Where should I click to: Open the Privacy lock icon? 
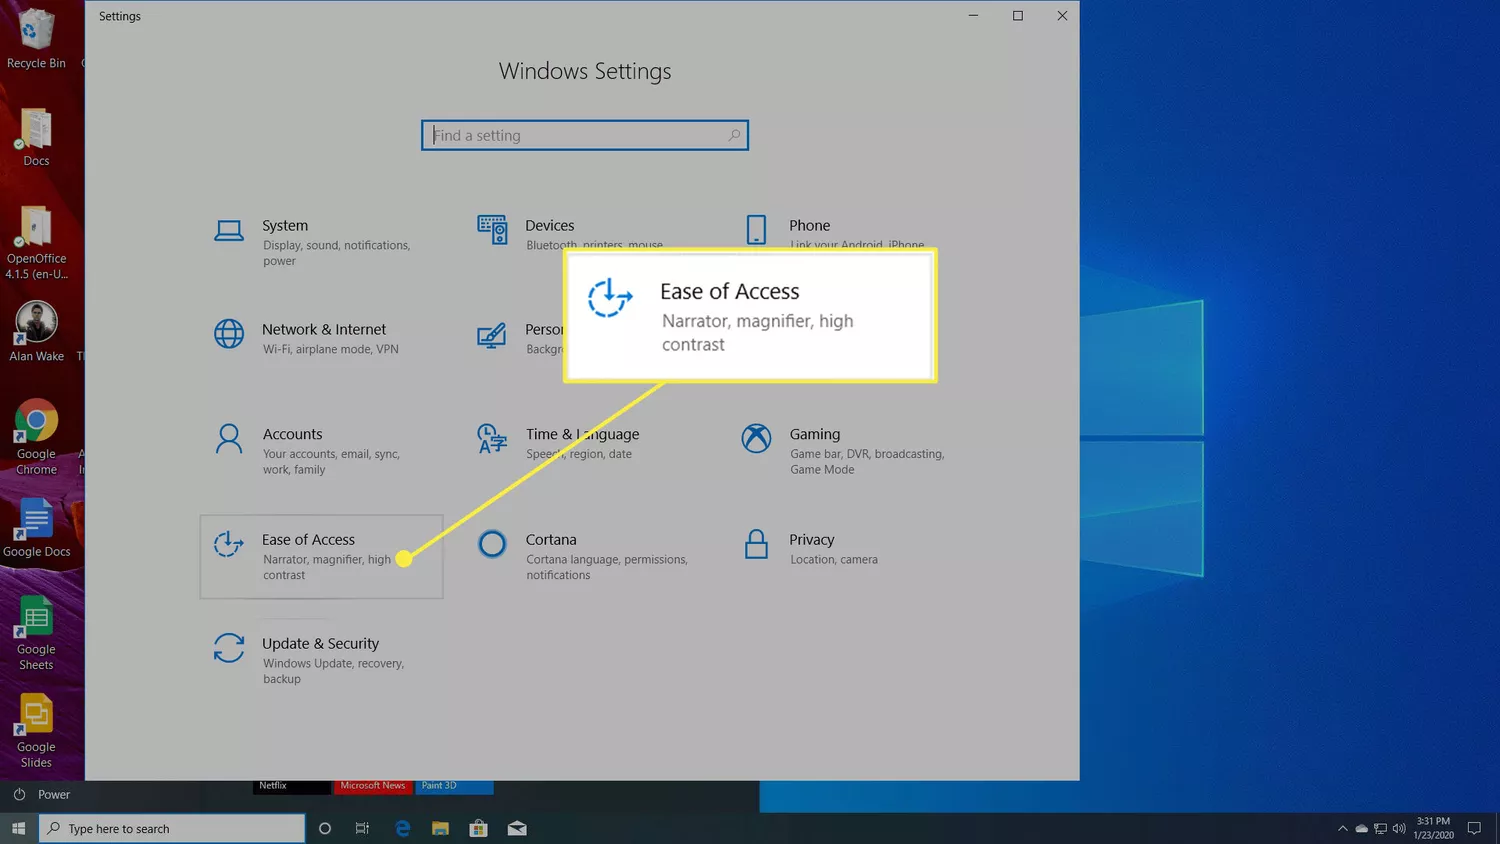point(756,544)
